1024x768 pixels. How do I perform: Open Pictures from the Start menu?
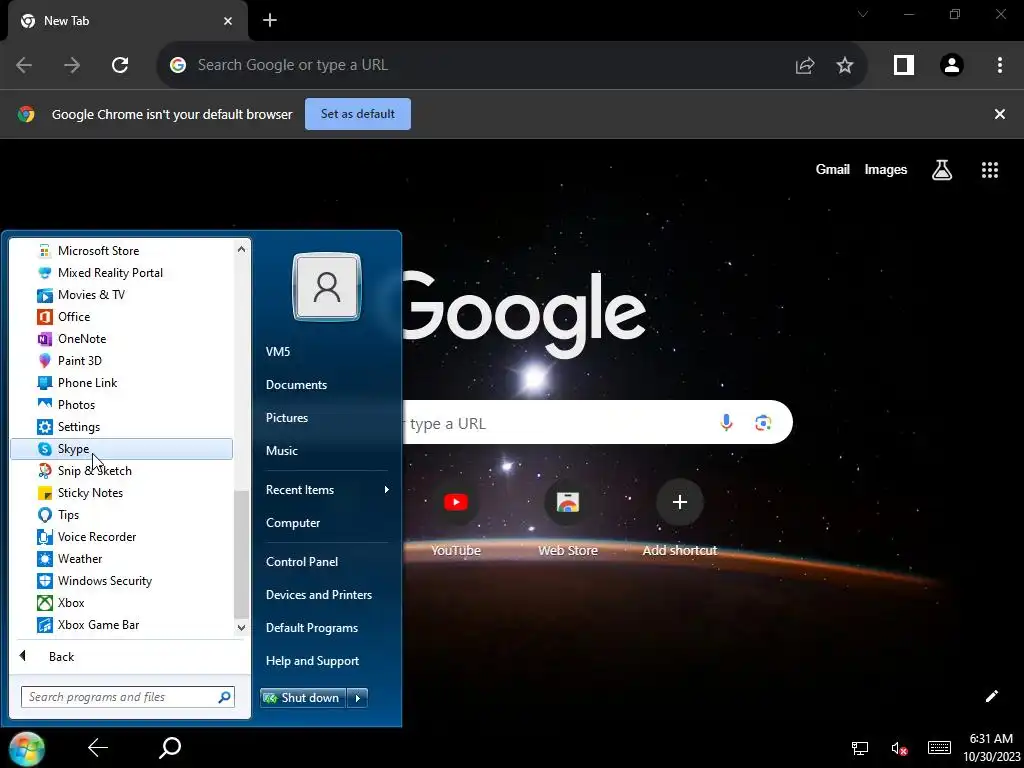pos(287,418)
